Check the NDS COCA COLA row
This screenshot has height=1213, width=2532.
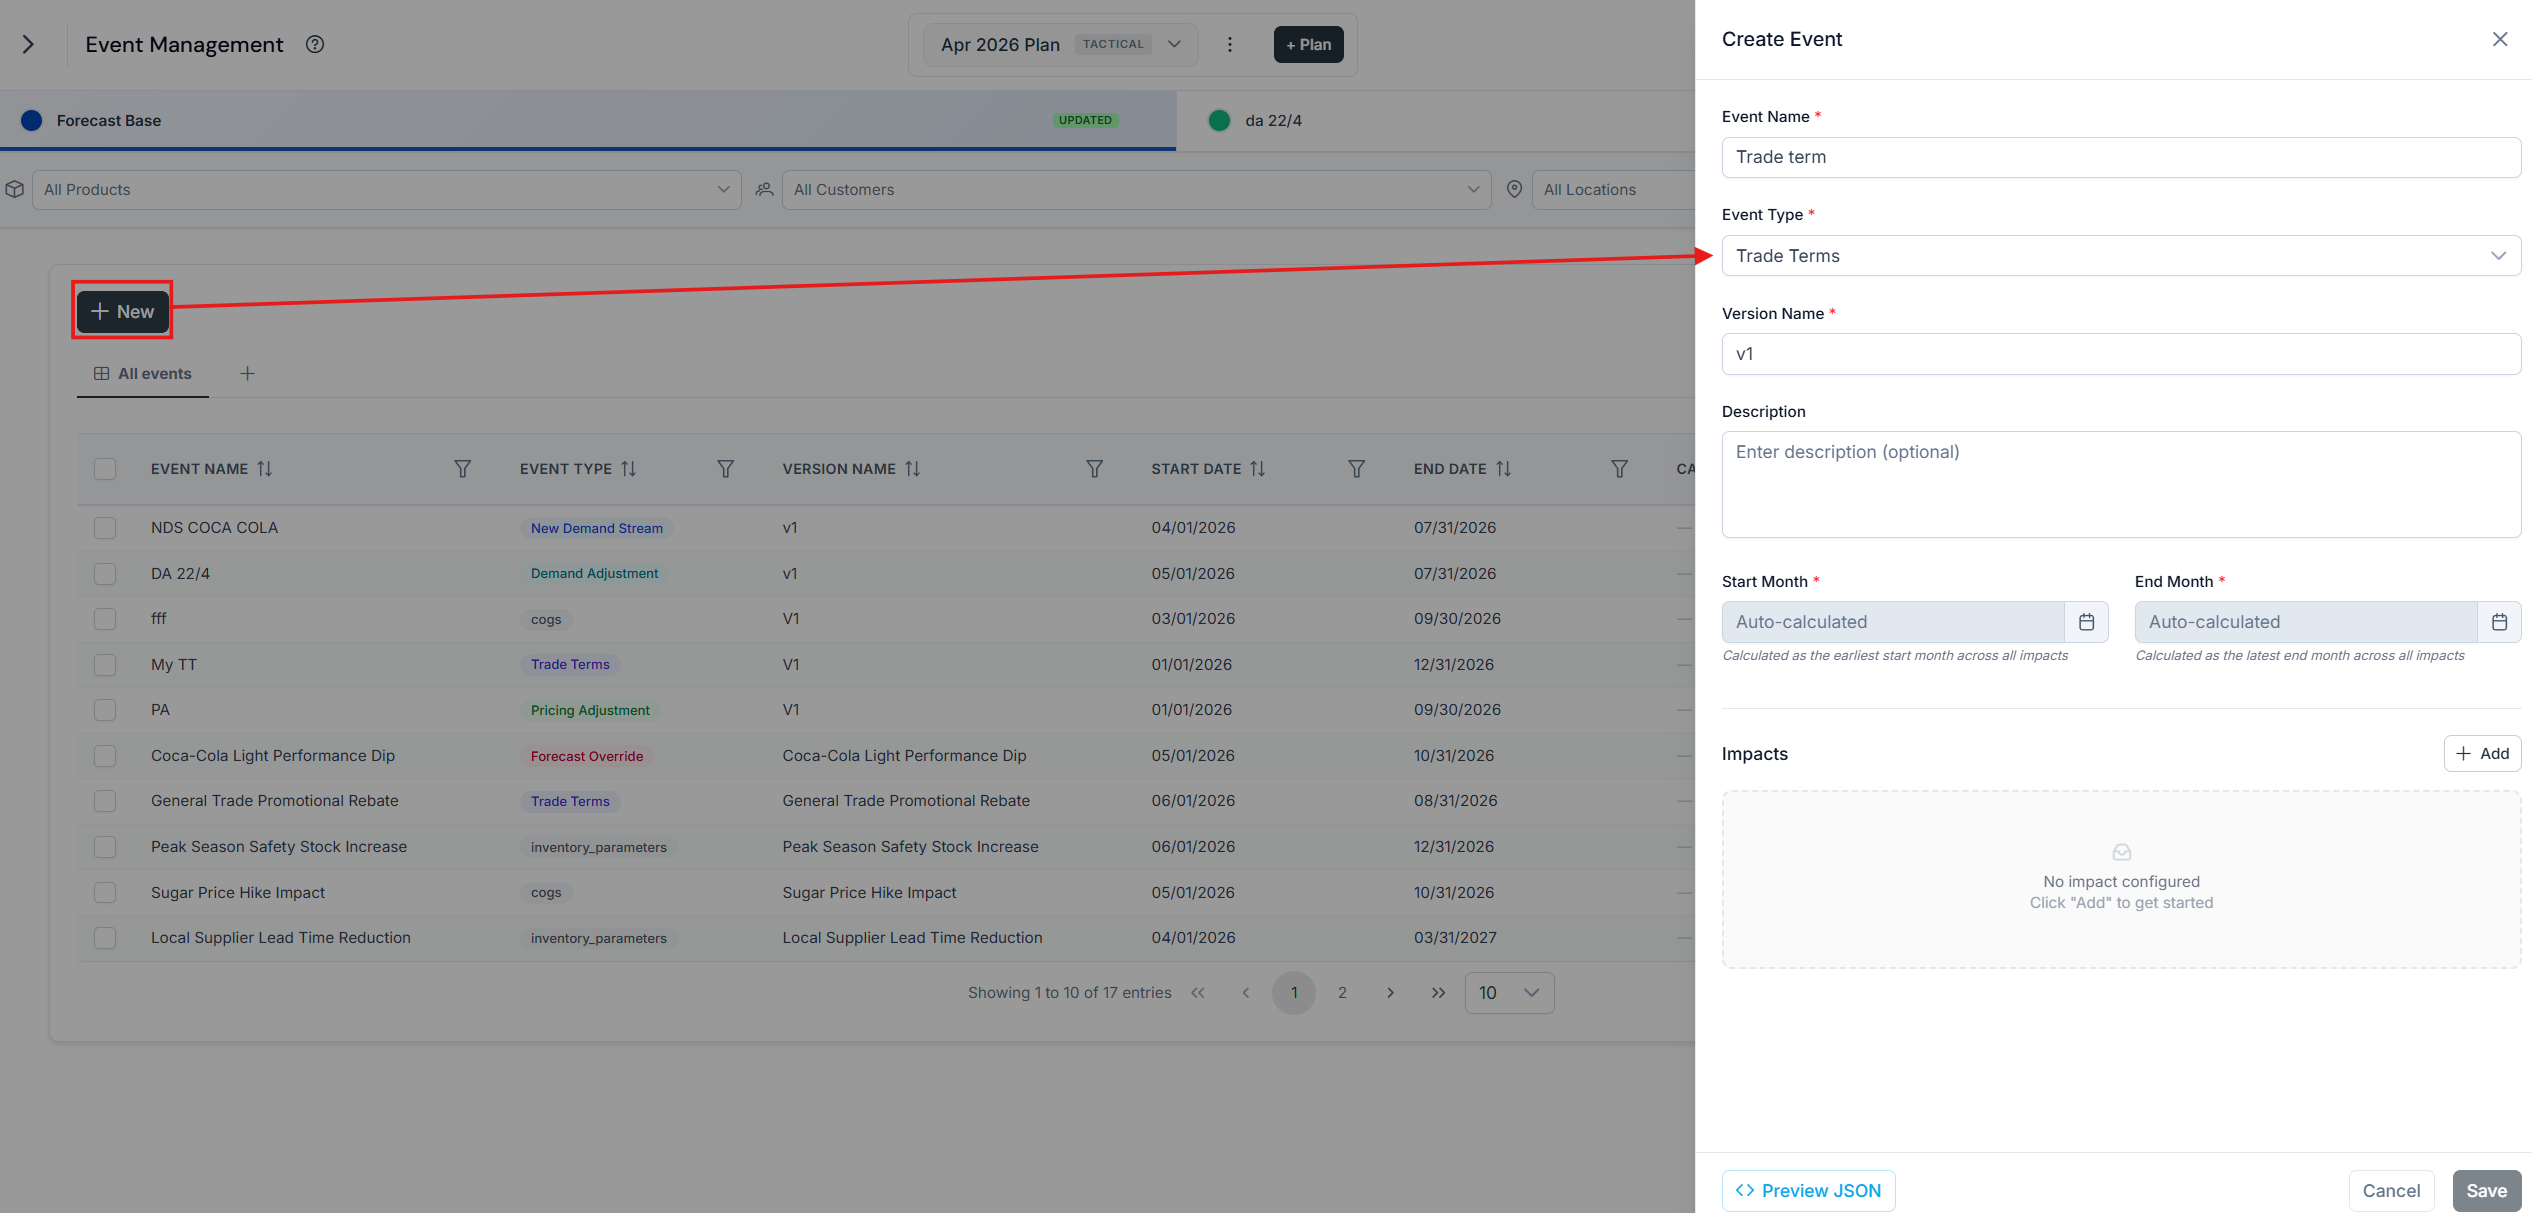105,528
